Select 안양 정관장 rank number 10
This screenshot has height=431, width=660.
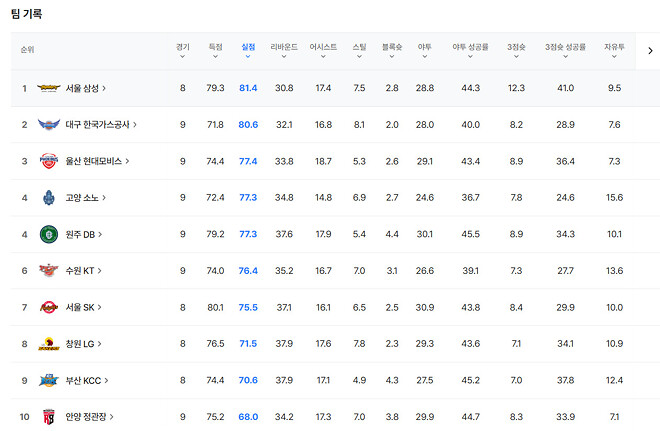pyautogui.click(x=24, y=417)
